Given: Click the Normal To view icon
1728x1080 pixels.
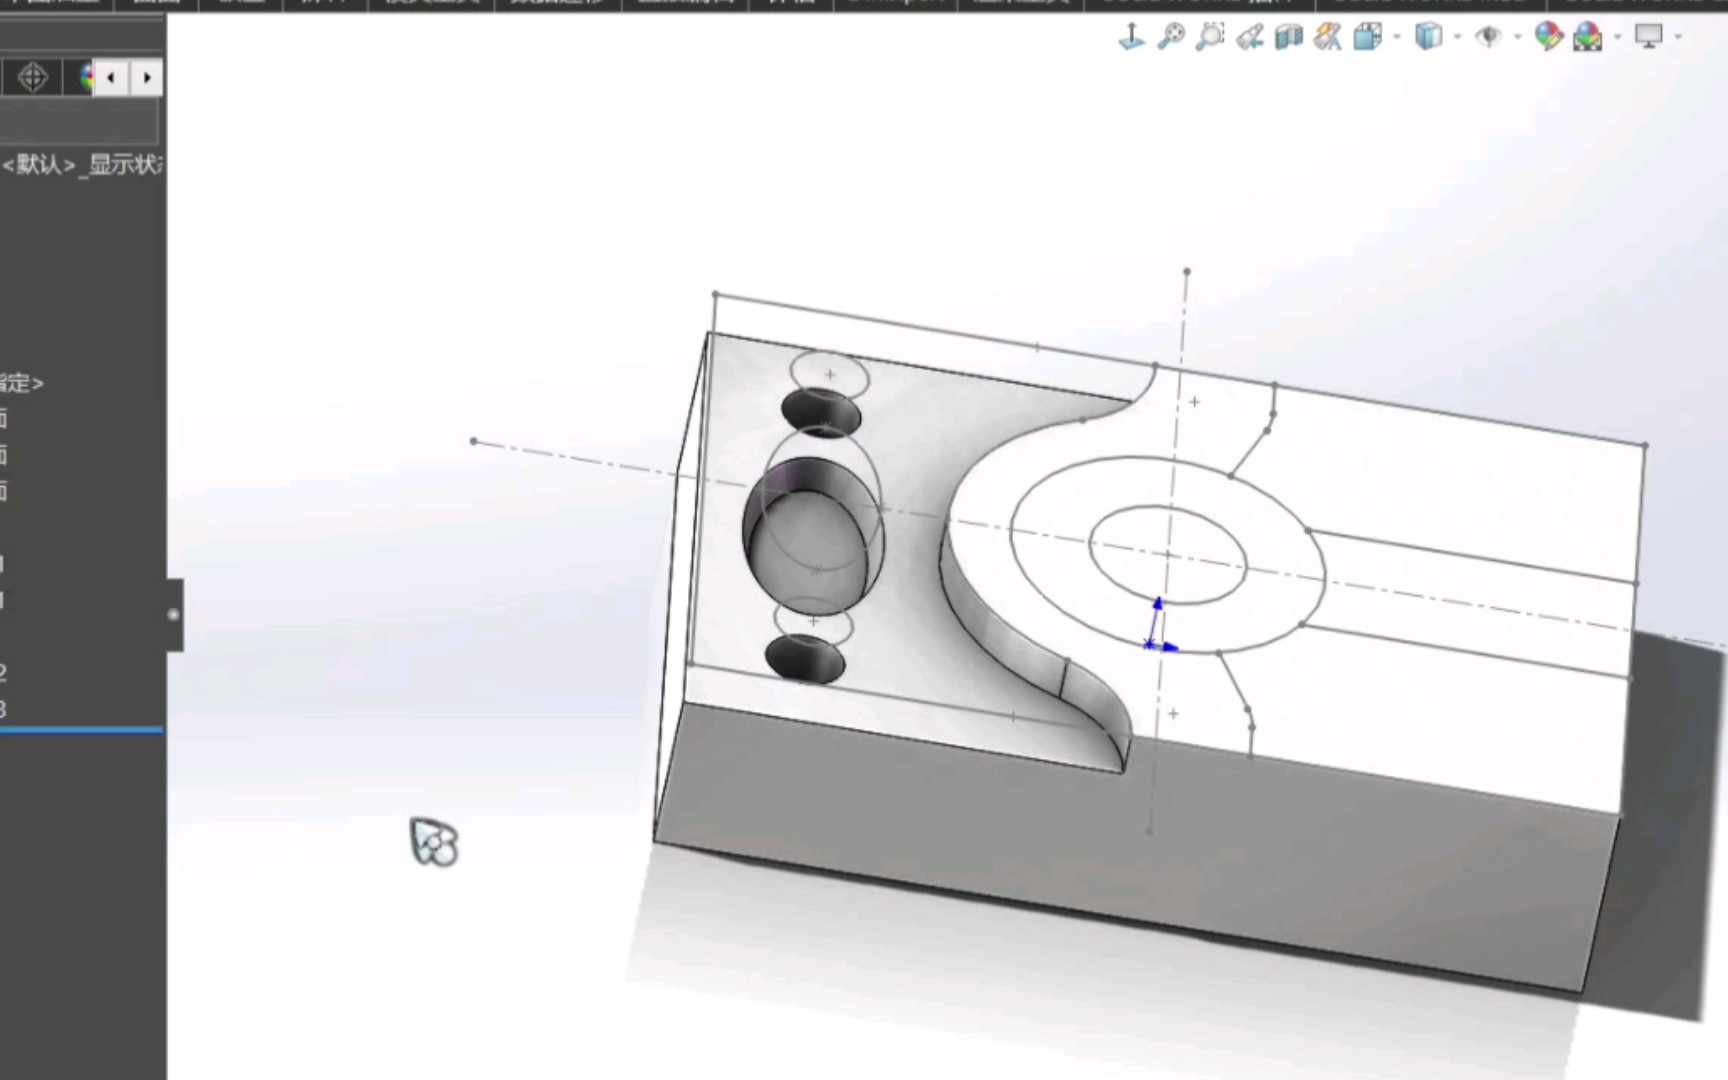Looking at the screenshot, I should [1131, 37].
